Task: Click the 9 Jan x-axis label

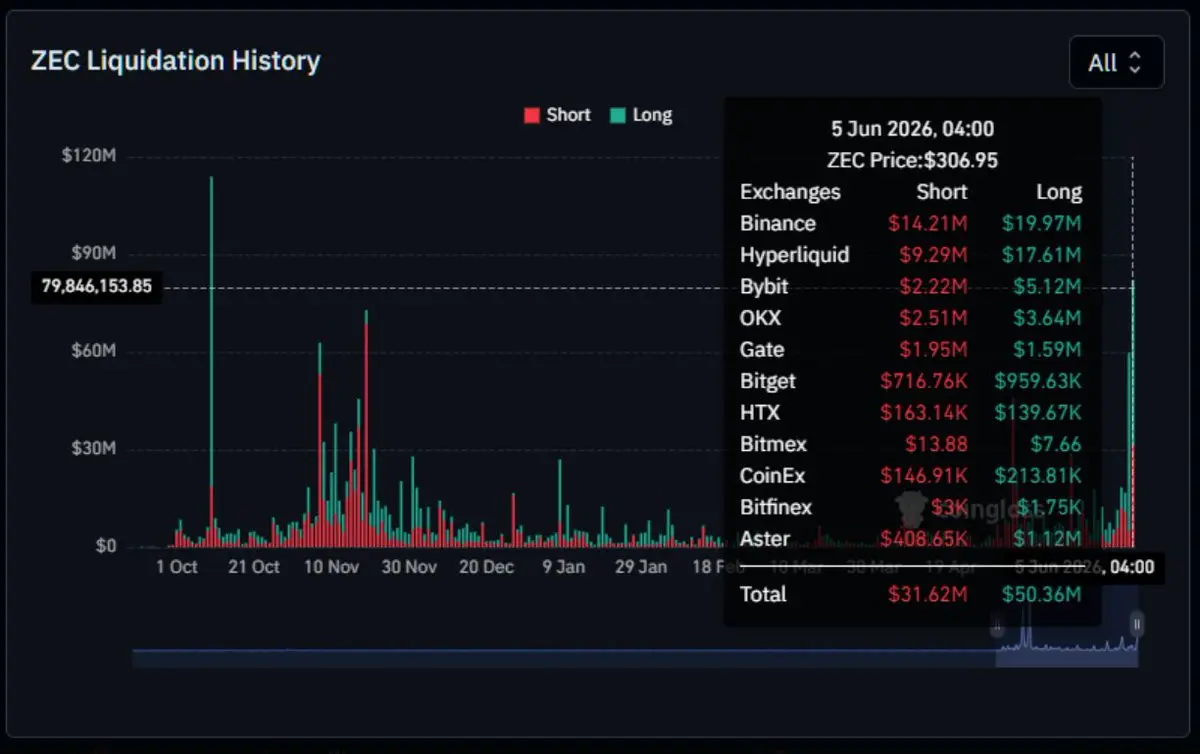Action: click(564, 567)
